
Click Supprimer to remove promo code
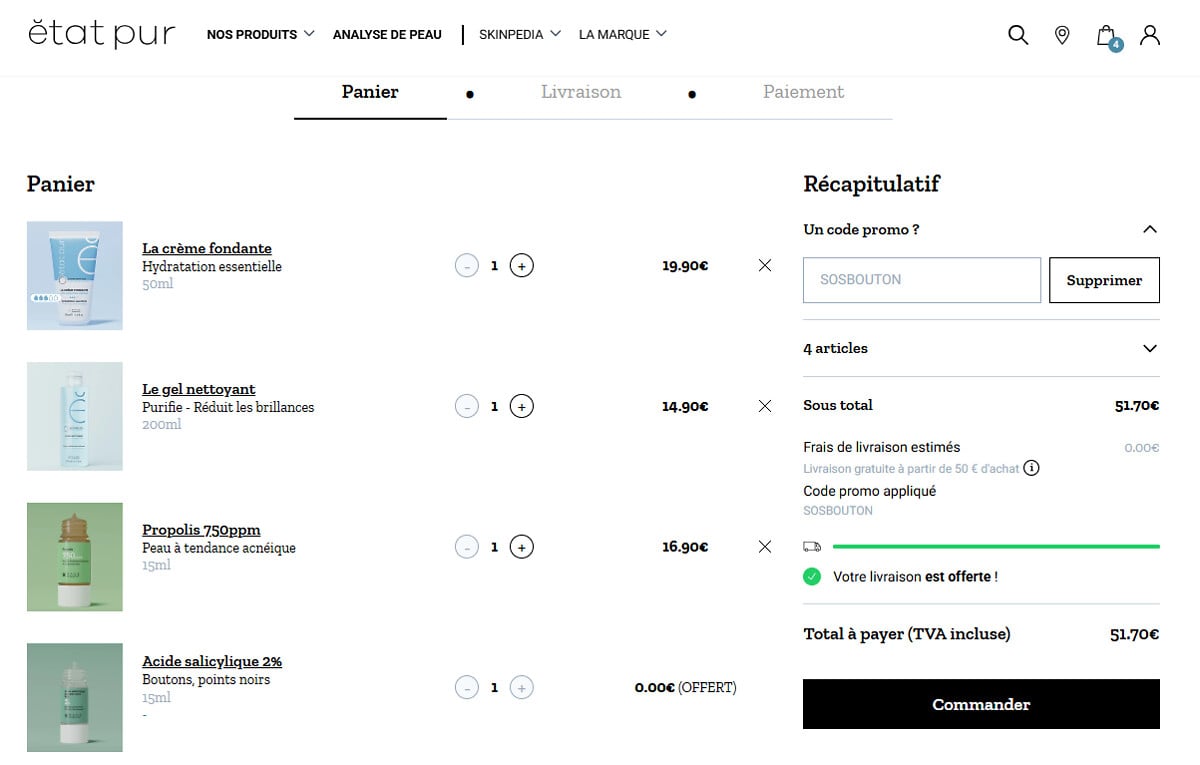1104,280
